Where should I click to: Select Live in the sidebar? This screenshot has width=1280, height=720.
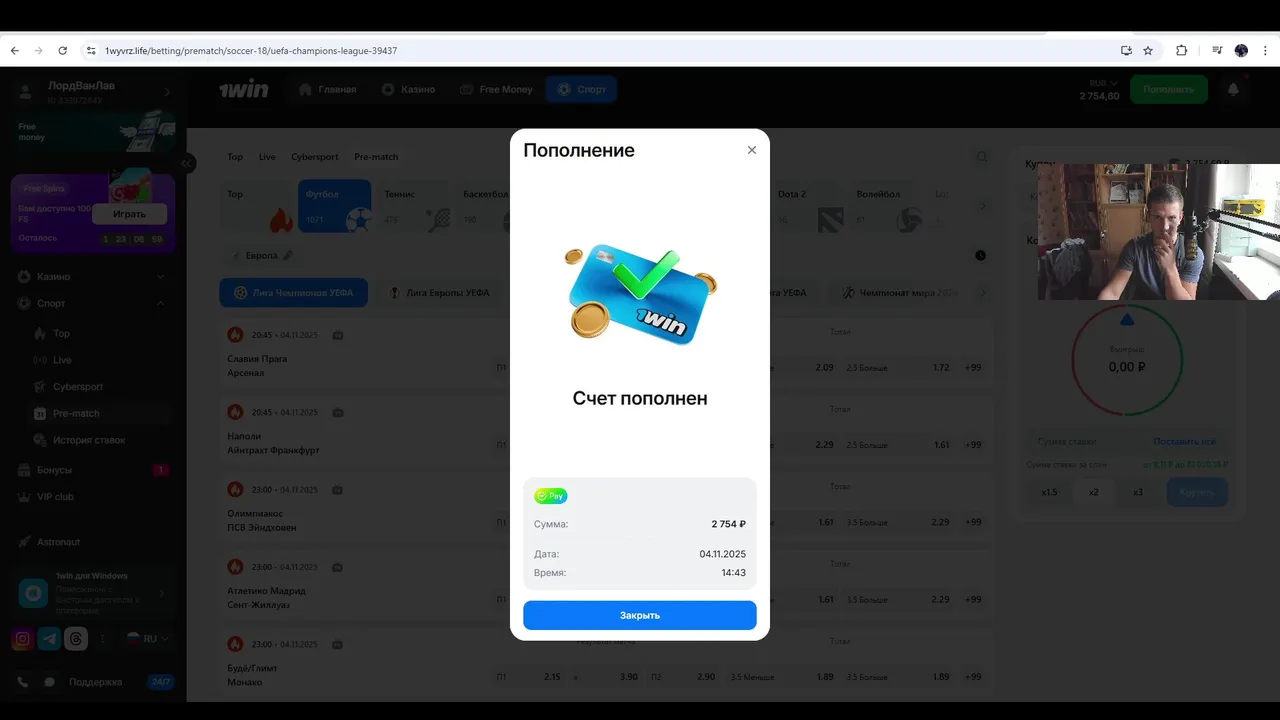coord(99,360)
